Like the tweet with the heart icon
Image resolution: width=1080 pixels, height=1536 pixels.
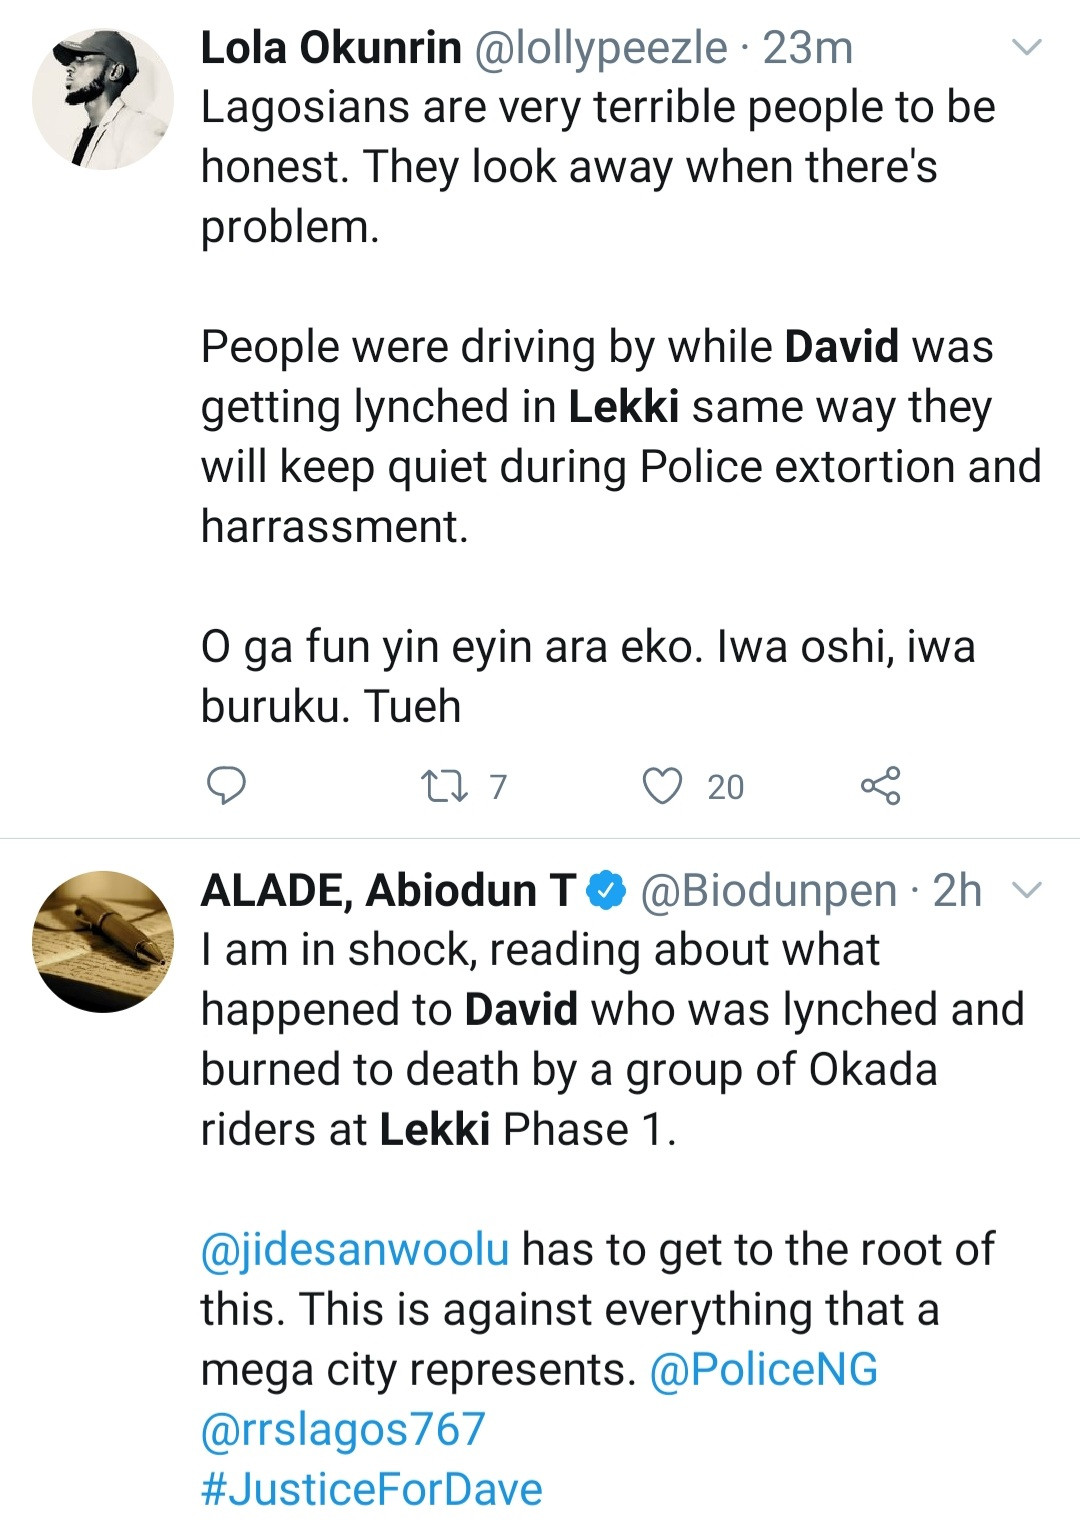[x=661, y=786]
